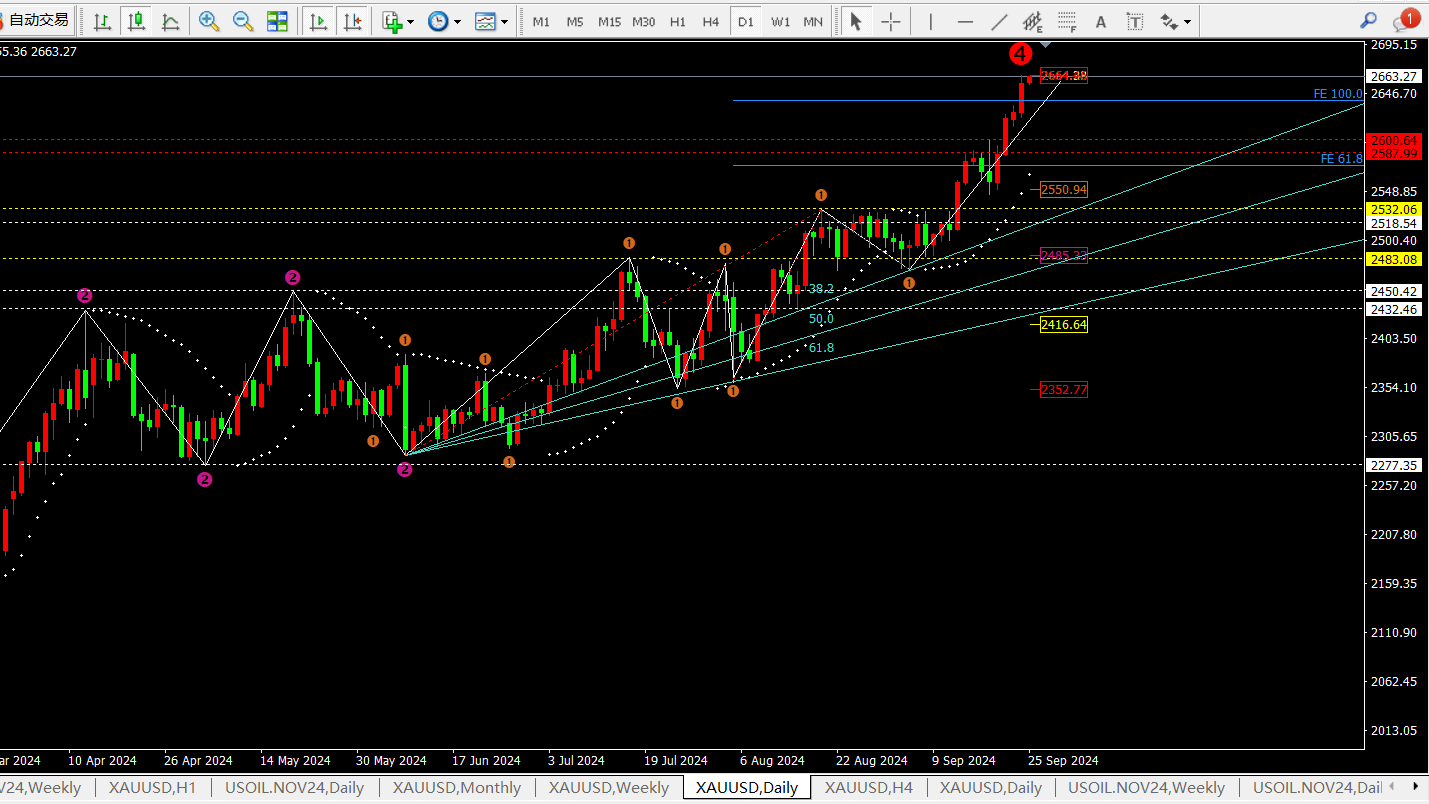Viewport: 1429px width, 804px height.
Task: Select the FE 61.8 Fibonacci level
Action: [x=1341, y=159]
